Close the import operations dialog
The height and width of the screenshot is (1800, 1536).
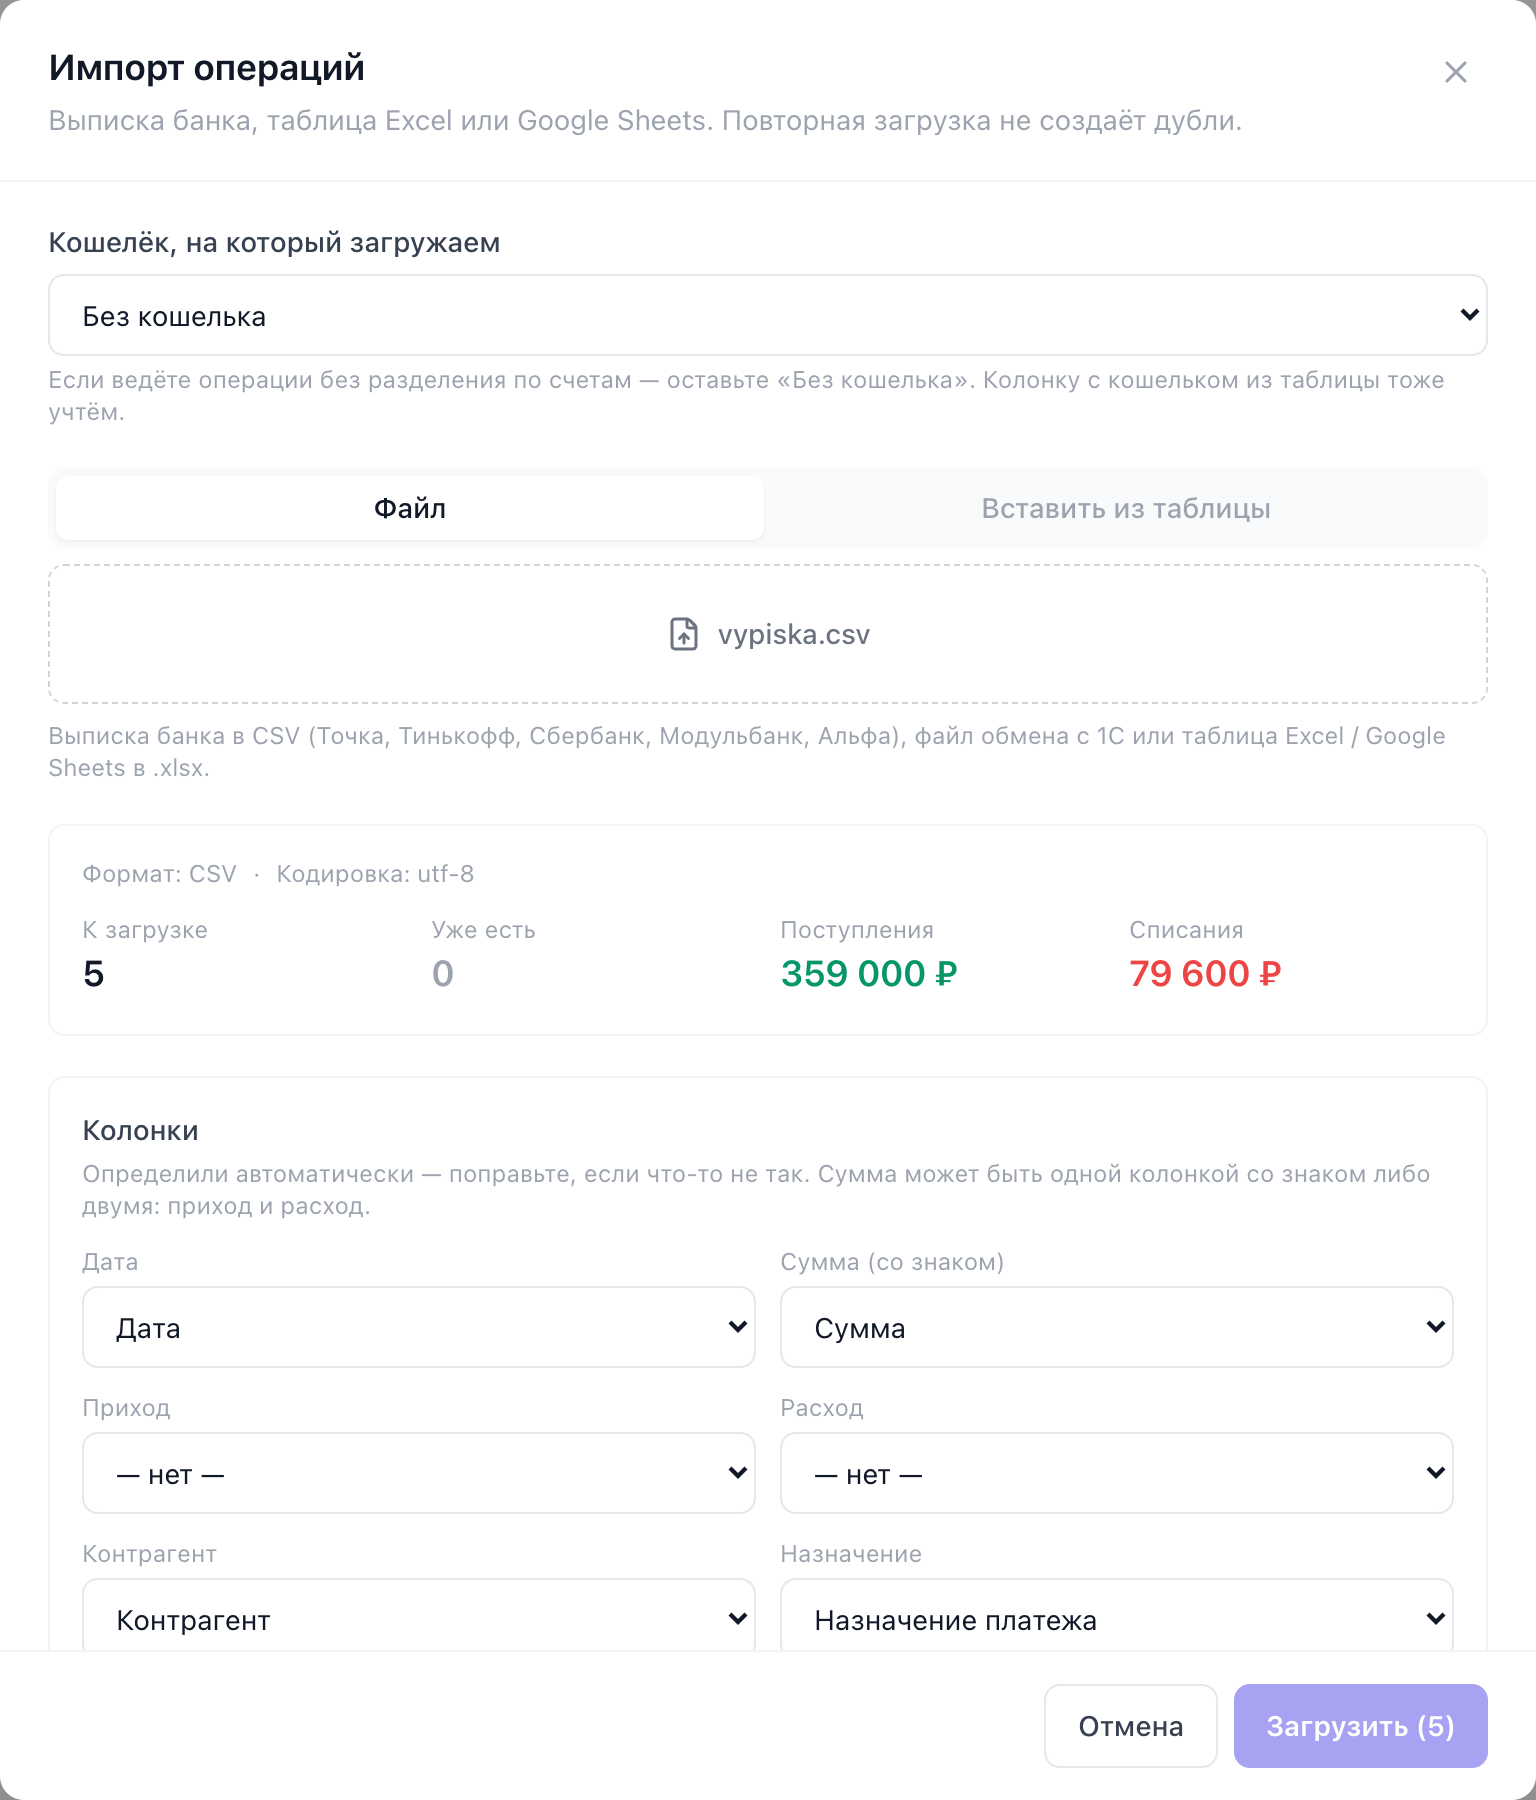pyautogui.click(x=1455, y=72)
